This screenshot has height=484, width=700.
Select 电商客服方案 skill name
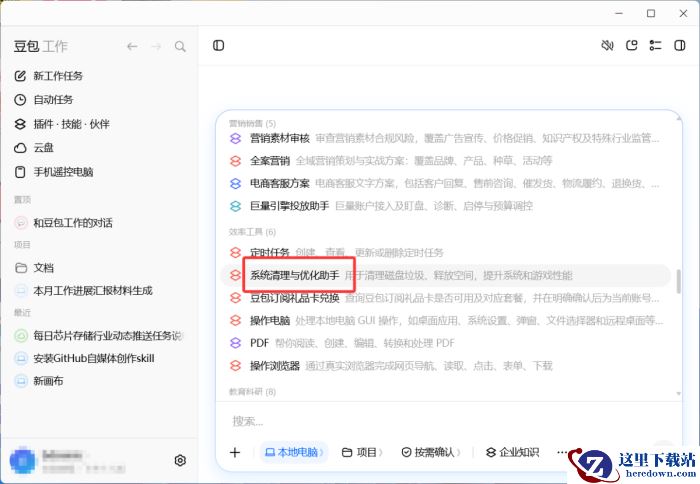279,184
